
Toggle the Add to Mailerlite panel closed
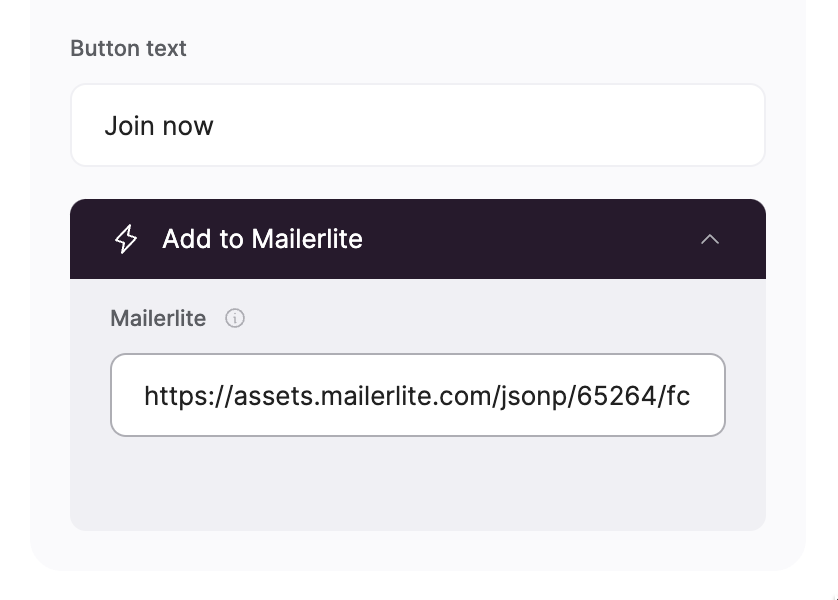coord(711,239)
